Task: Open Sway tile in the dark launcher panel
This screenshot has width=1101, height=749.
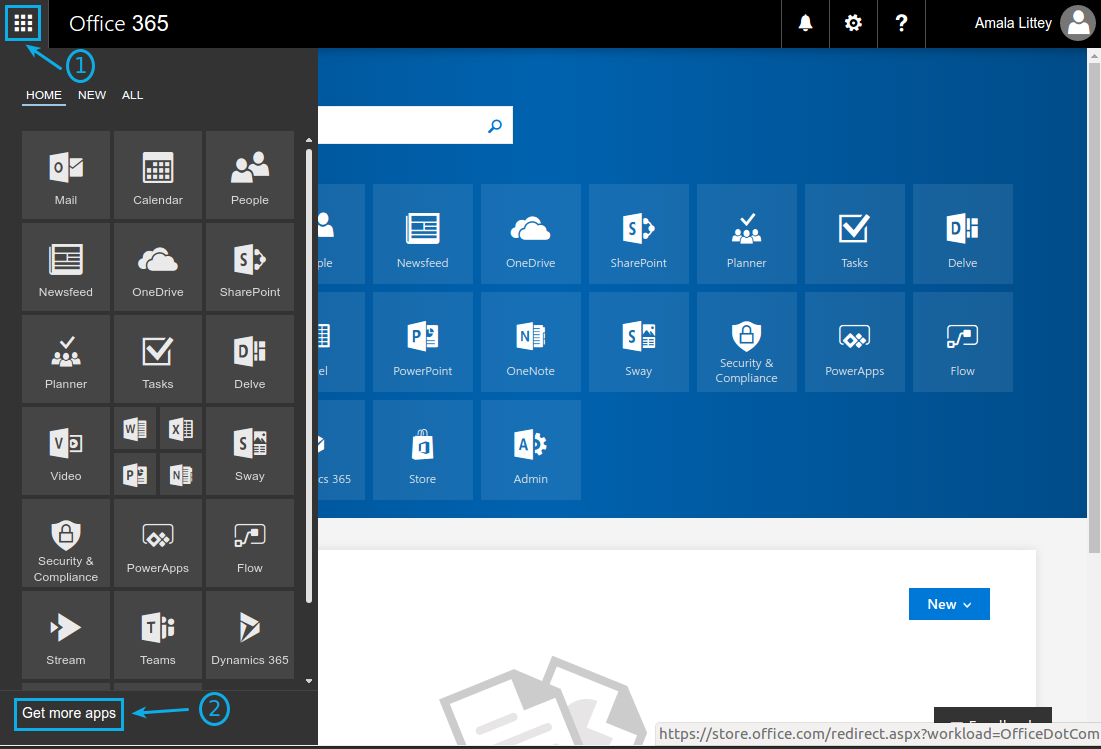Action: [x=250, y=451]
